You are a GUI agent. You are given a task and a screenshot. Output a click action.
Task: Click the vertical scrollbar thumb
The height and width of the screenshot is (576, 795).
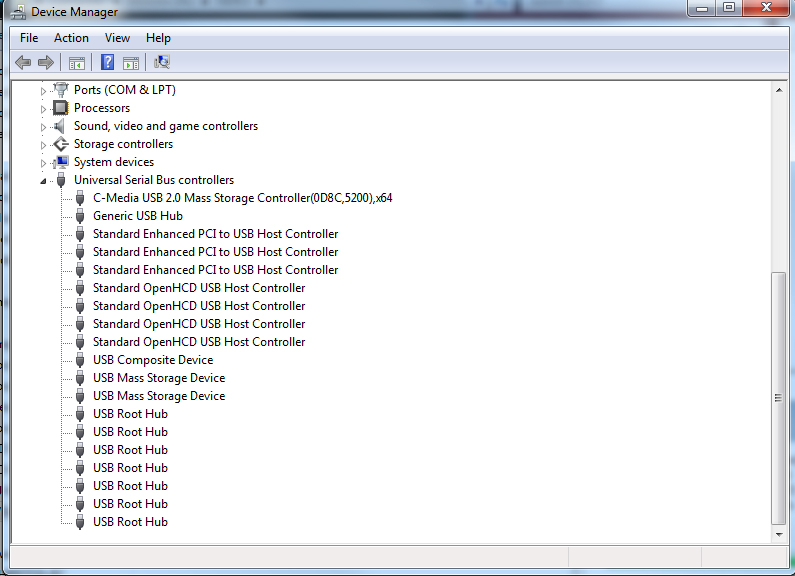pyautogui.click(x=778, y=399)
